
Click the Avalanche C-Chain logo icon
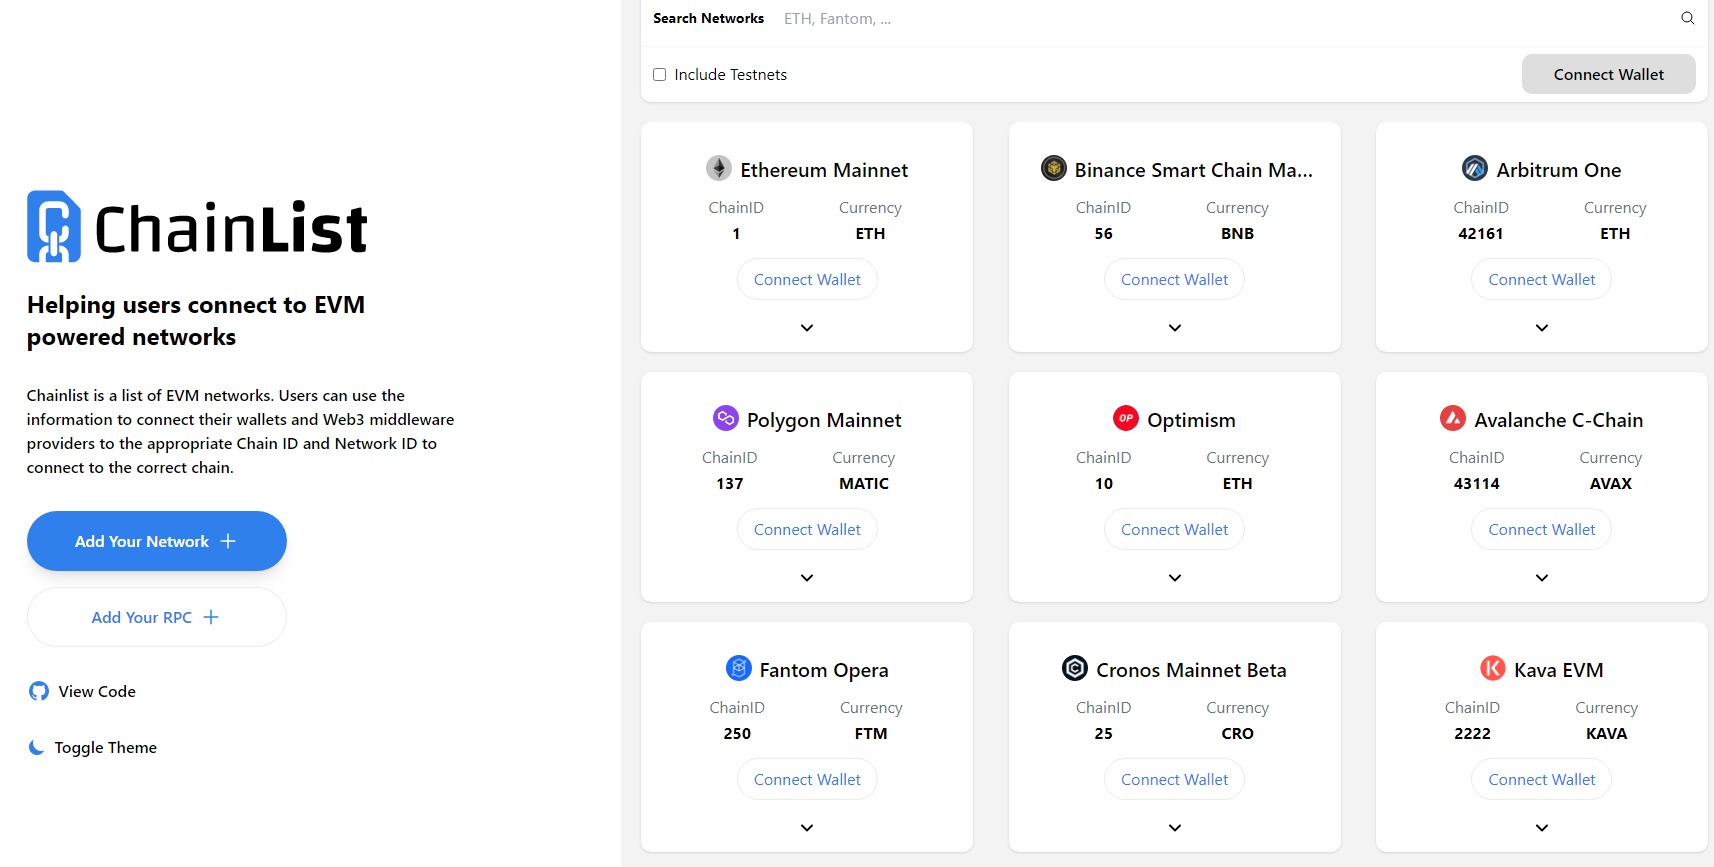(x=1452, y=418)
